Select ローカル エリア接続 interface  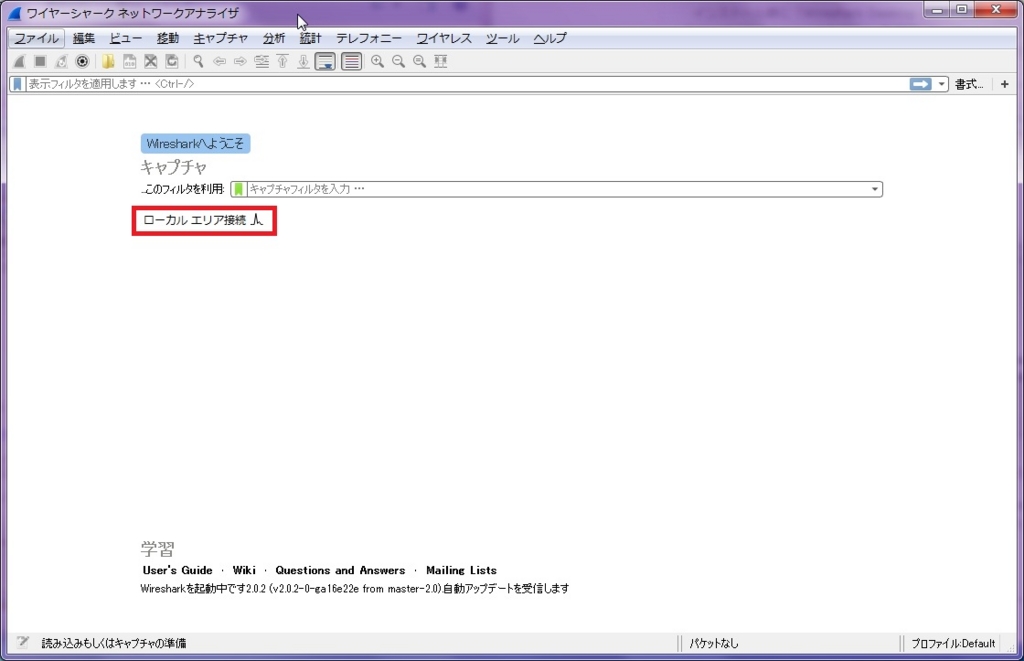pos(204,220)
